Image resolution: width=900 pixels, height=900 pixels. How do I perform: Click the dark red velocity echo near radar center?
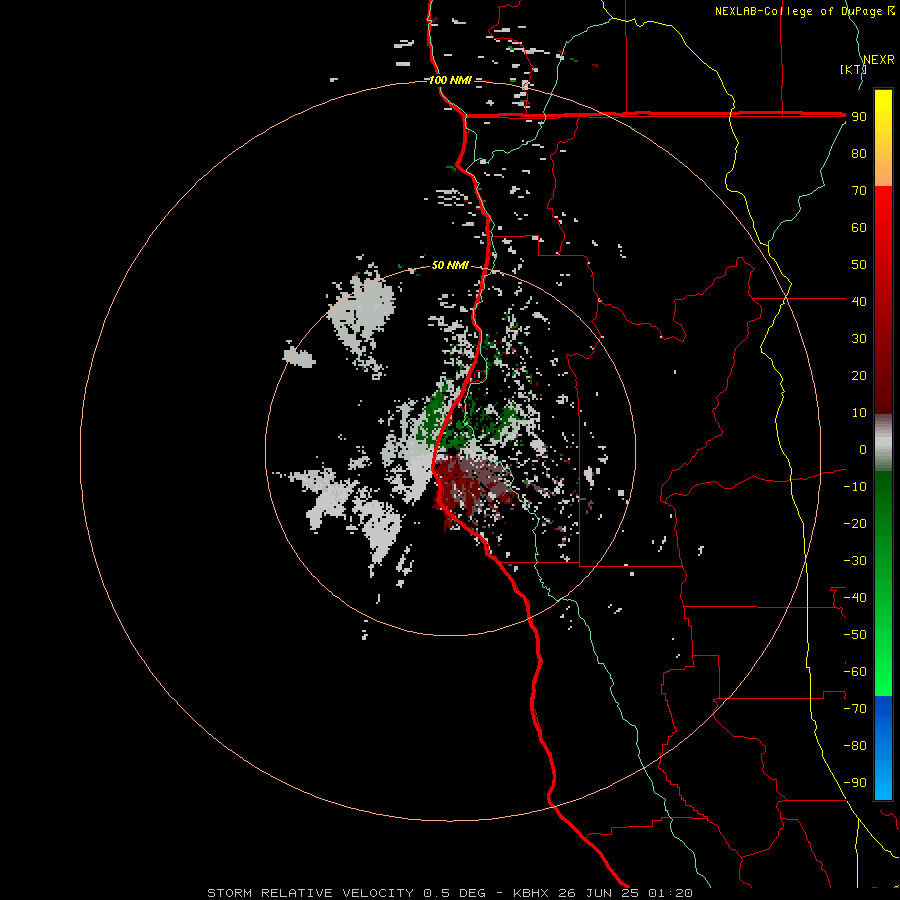[465, 485]
